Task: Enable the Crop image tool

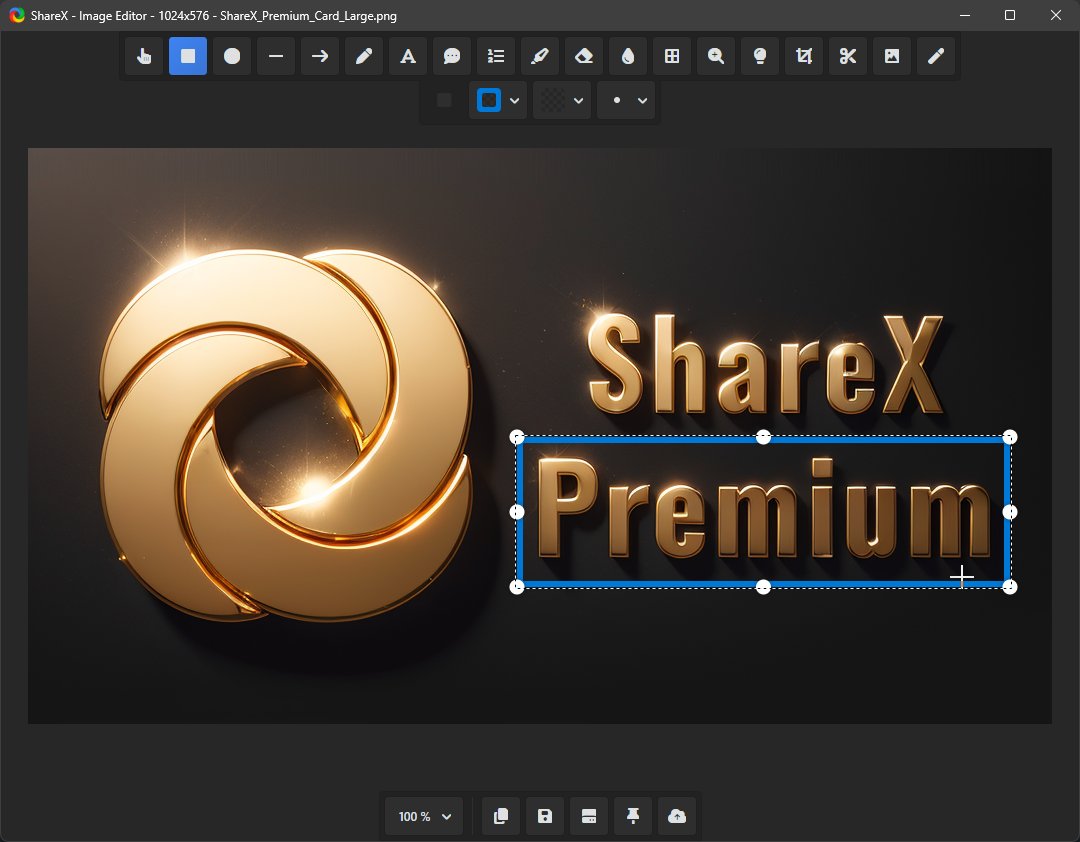Action: click(x=803, y=56)
